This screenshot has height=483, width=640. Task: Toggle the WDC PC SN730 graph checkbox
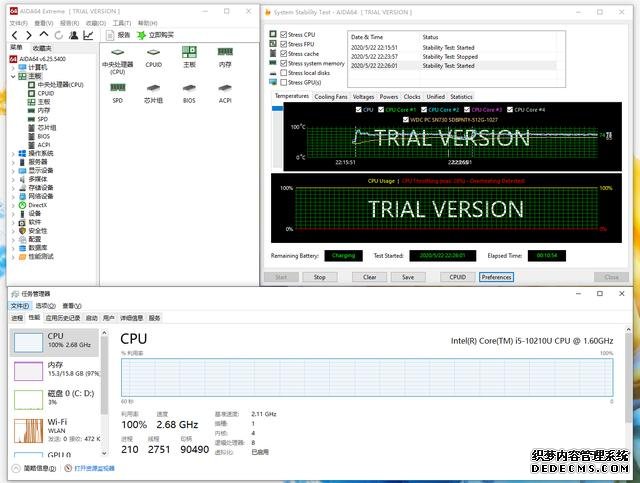point(405,120)
